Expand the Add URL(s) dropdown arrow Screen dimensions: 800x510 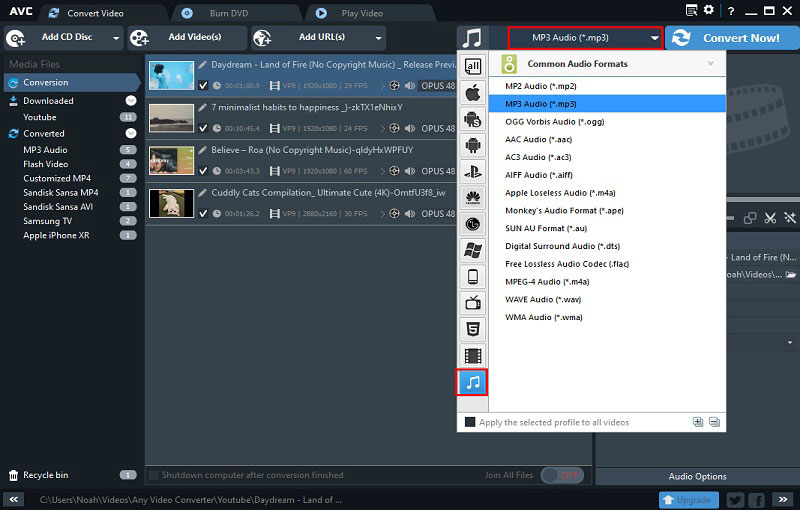tap(378, 38)
